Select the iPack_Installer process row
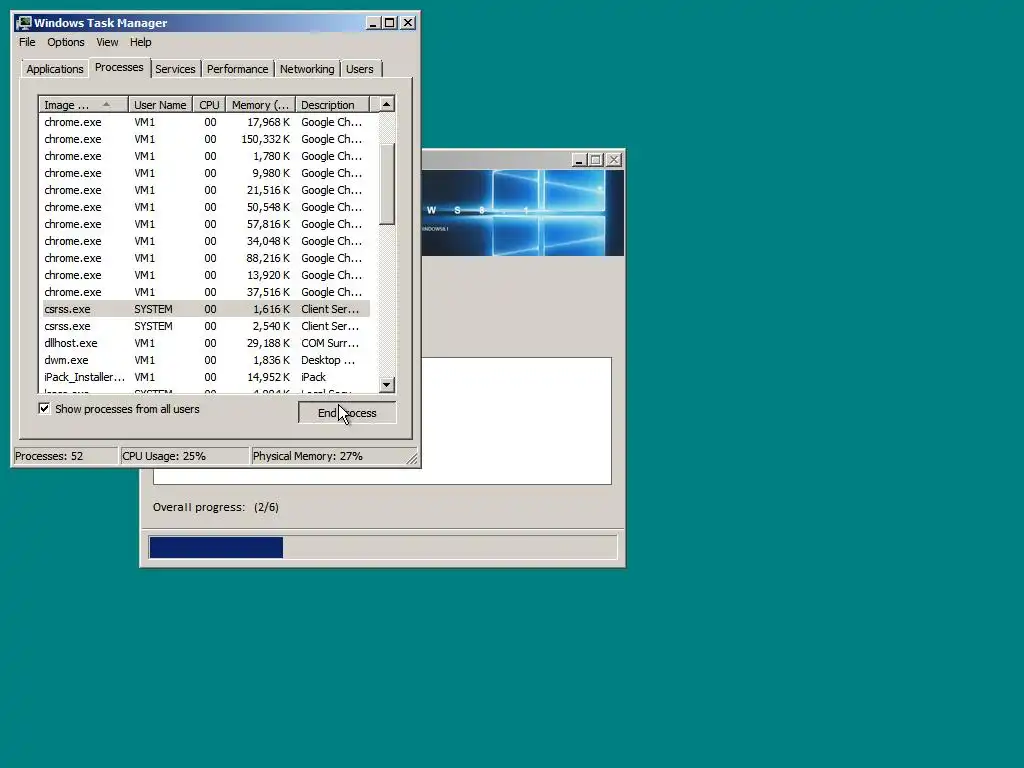 coord(206,377)
